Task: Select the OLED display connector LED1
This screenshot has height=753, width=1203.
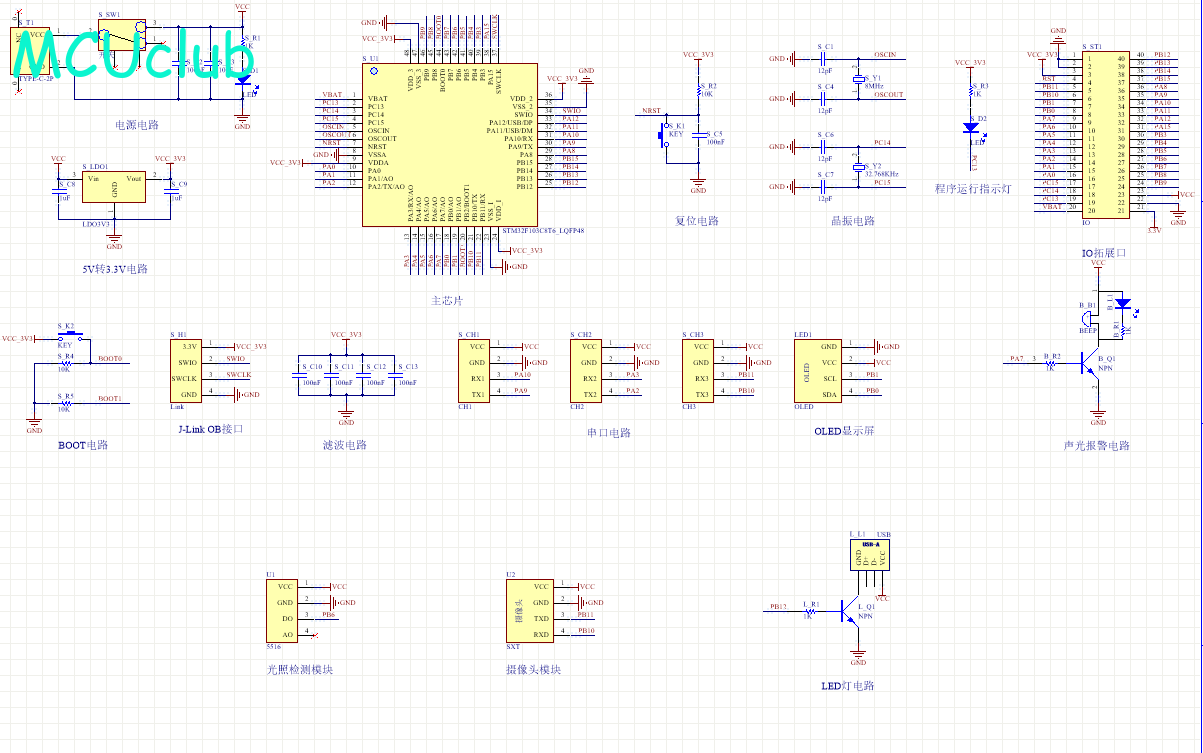Action: pos(819,370)
